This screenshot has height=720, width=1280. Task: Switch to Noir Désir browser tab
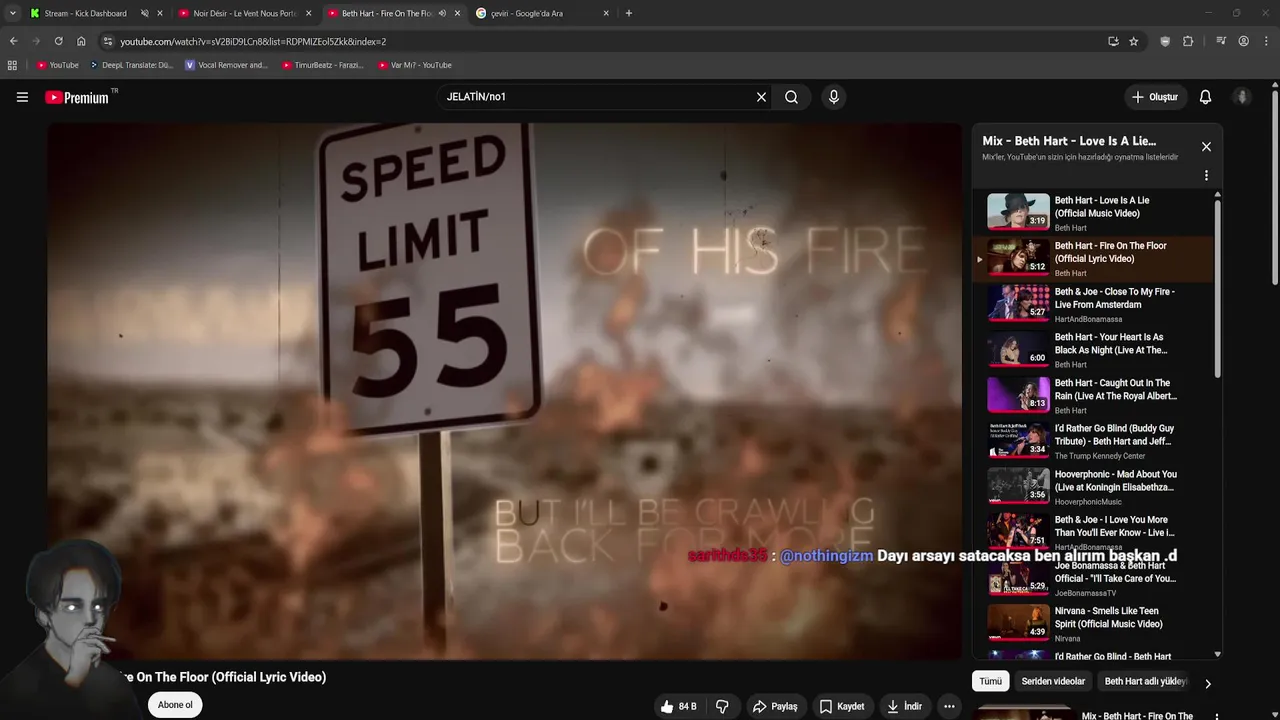(244, 13)
